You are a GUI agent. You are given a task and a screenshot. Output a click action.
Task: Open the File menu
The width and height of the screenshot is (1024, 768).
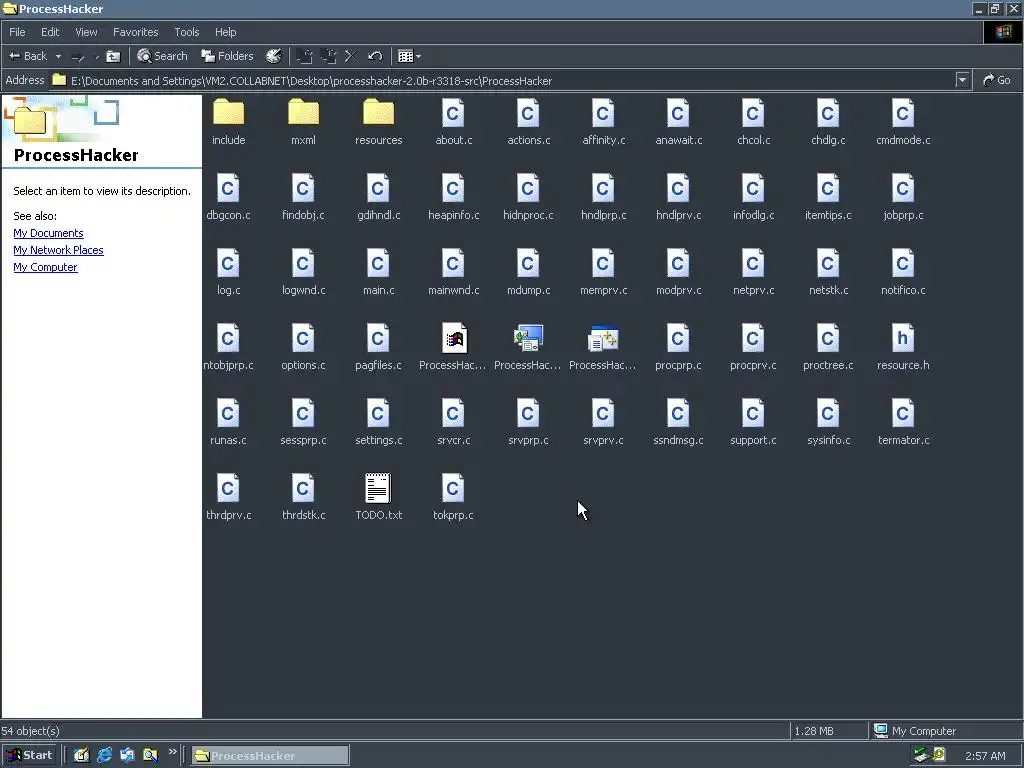[17, 32]
